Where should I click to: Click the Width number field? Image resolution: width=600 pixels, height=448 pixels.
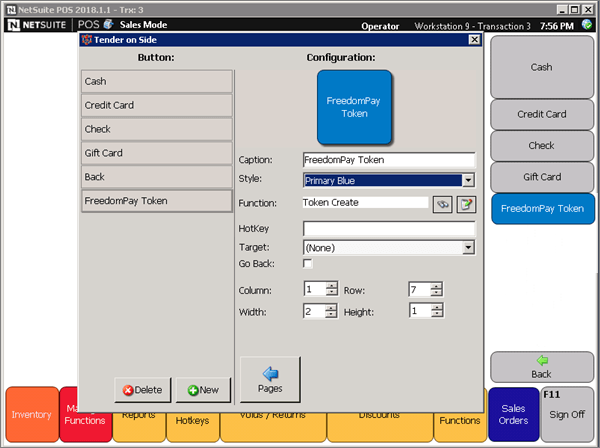point(315,311)
